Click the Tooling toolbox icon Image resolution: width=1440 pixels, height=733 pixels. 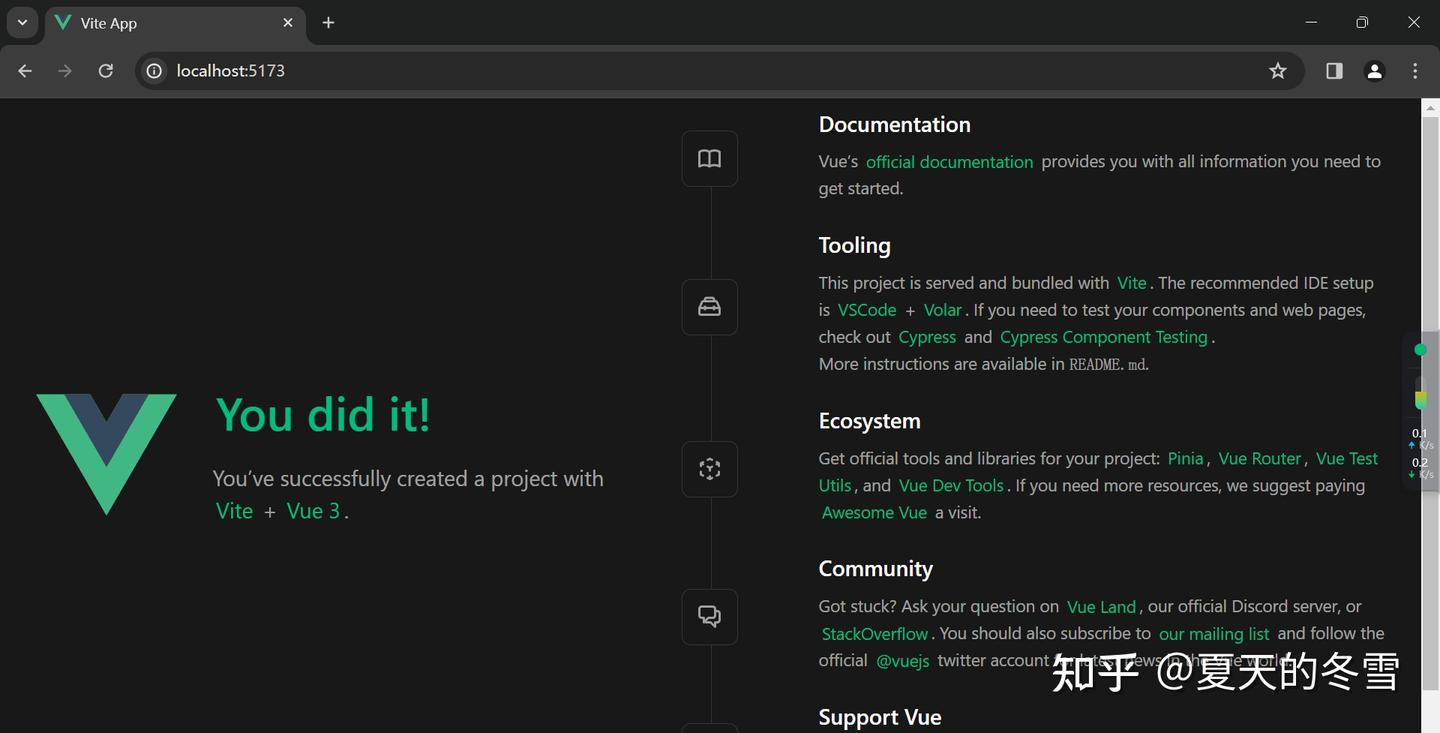709,307
